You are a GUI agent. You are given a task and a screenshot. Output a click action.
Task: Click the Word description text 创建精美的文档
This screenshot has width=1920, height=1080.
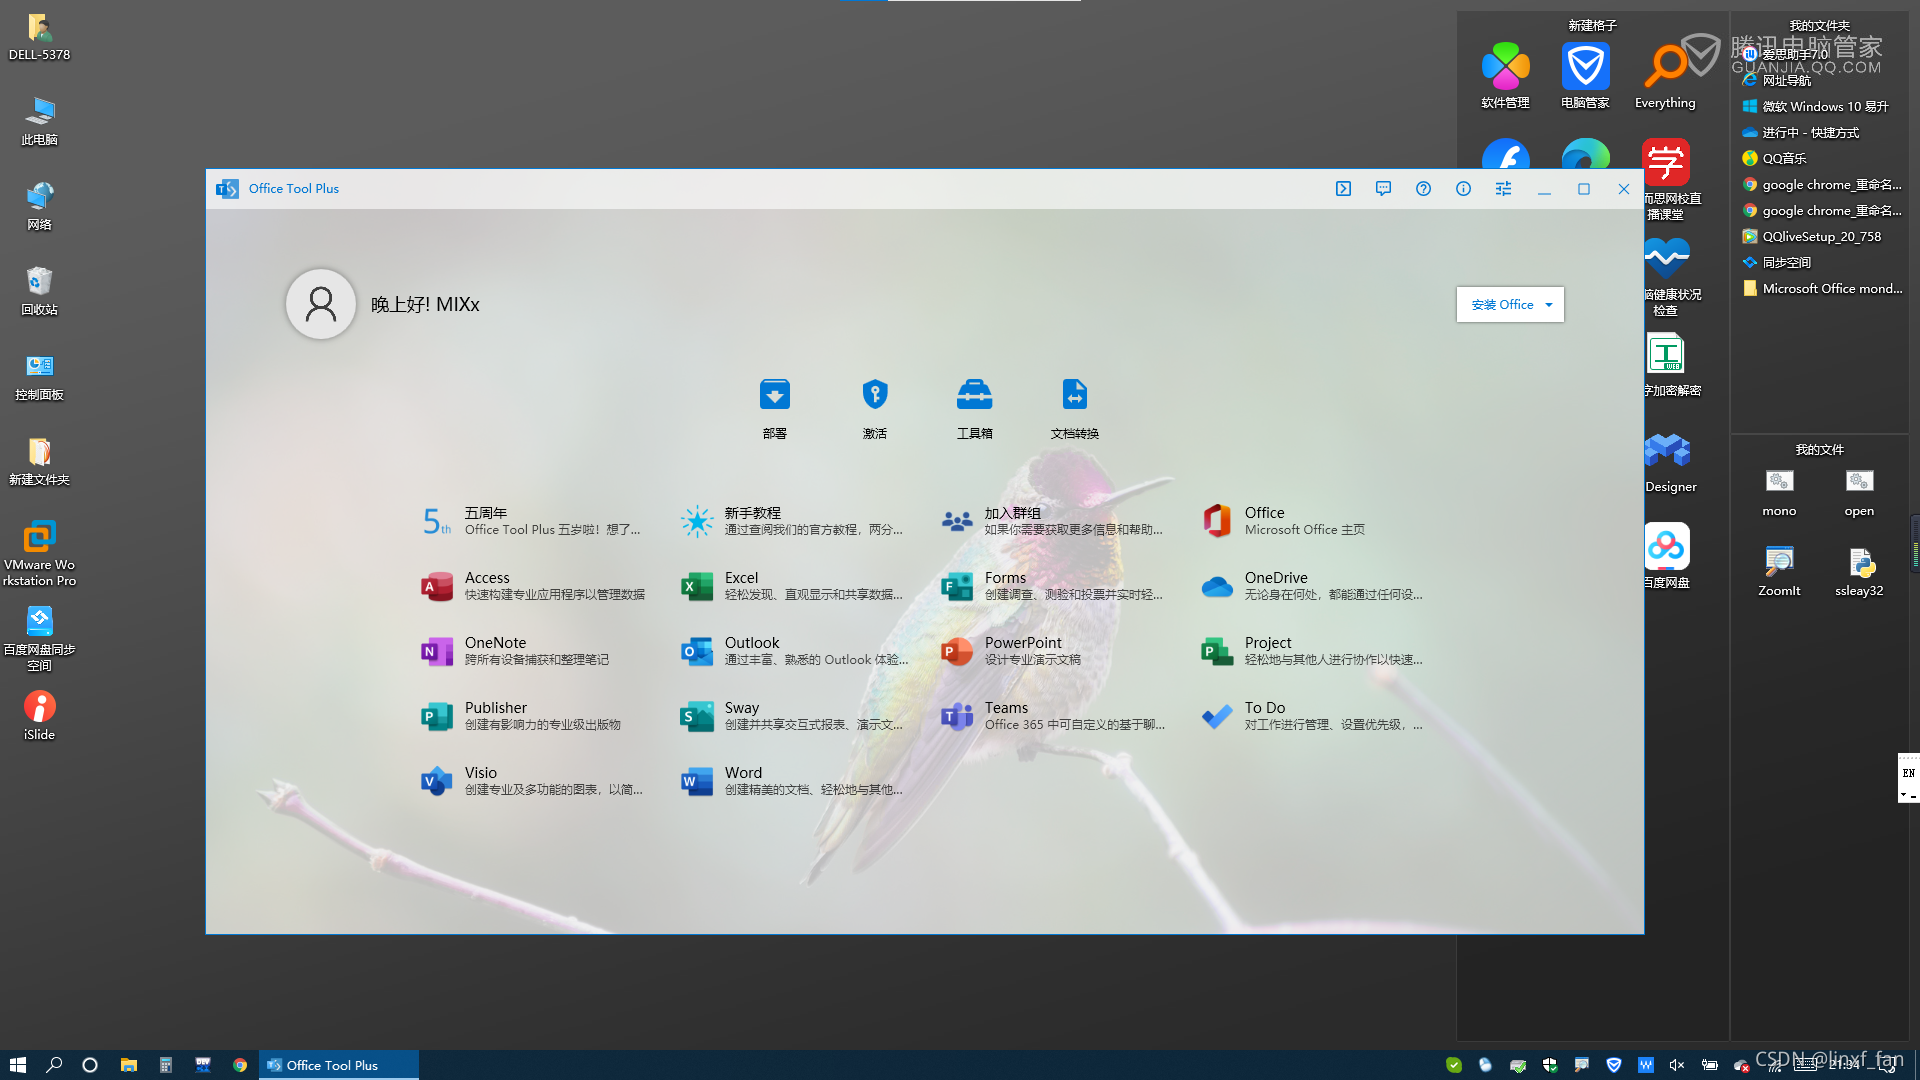tap(813, 790)
